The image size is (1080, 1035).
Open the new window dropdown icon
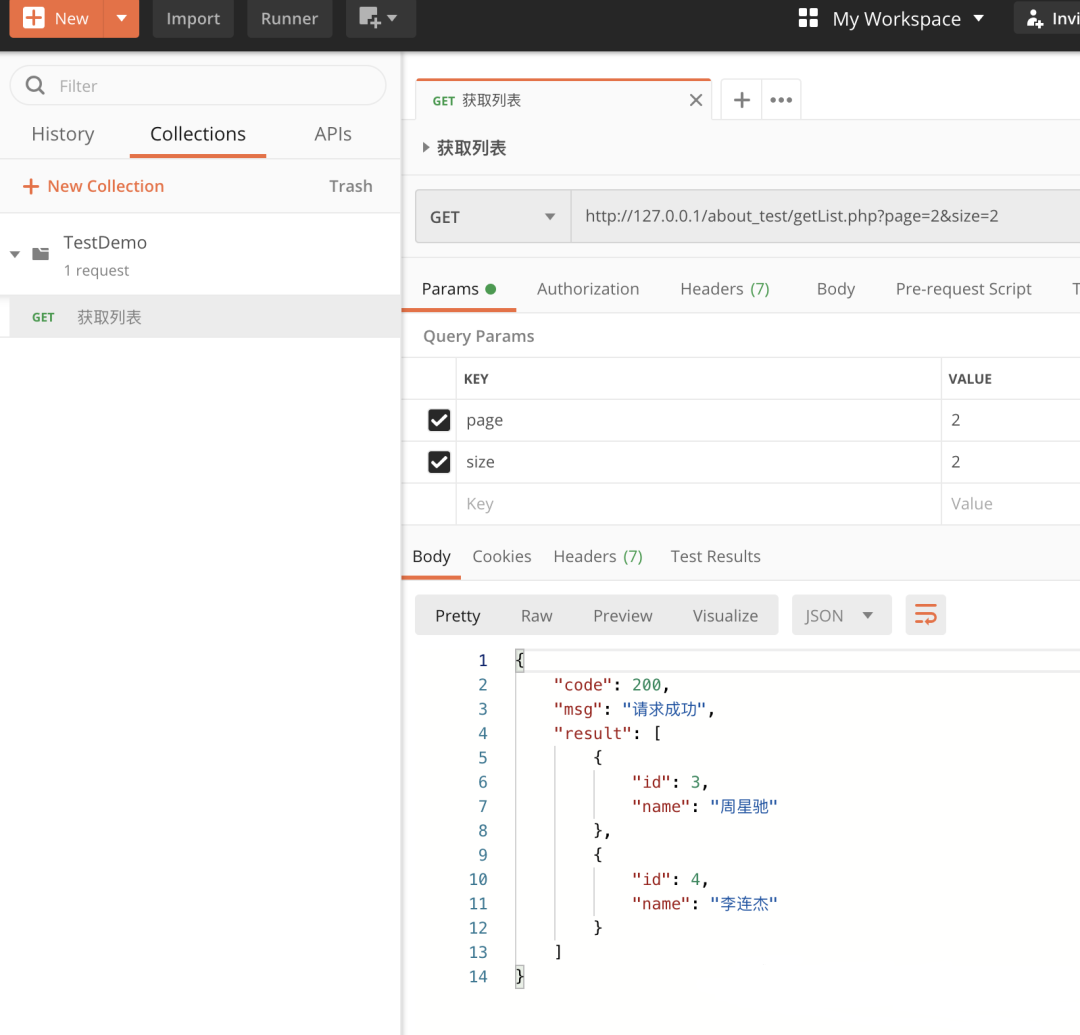click(380, 18)
